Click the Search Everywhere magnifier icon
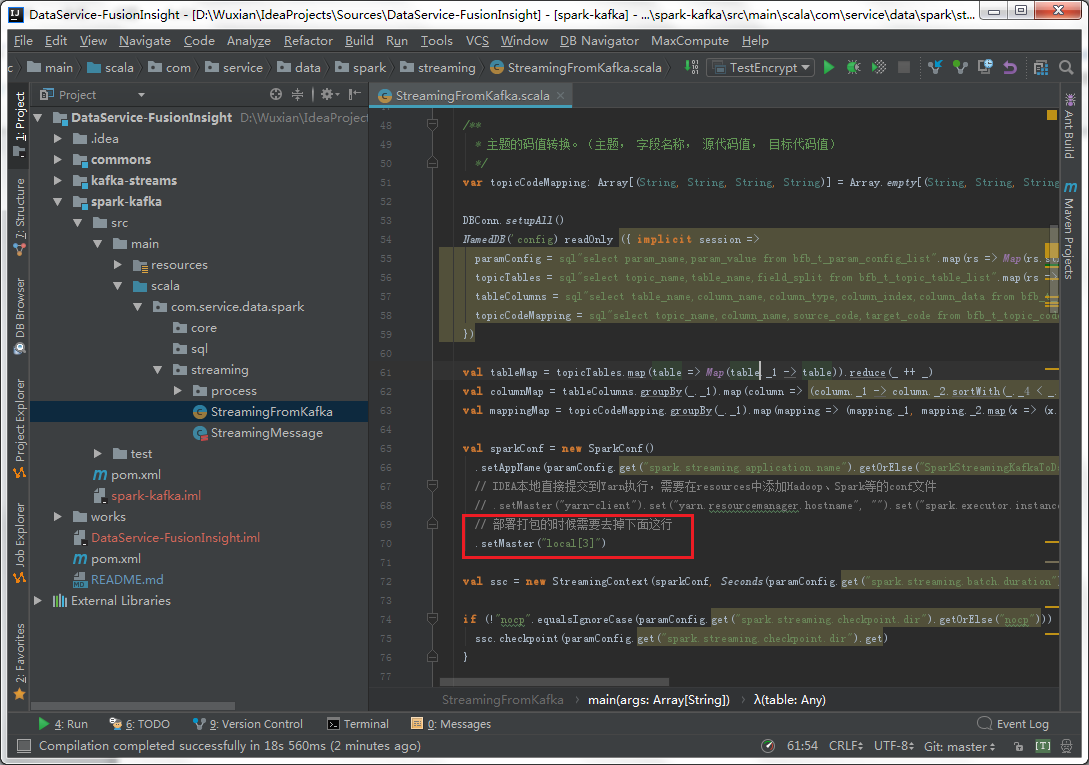 pos(1066,67)
